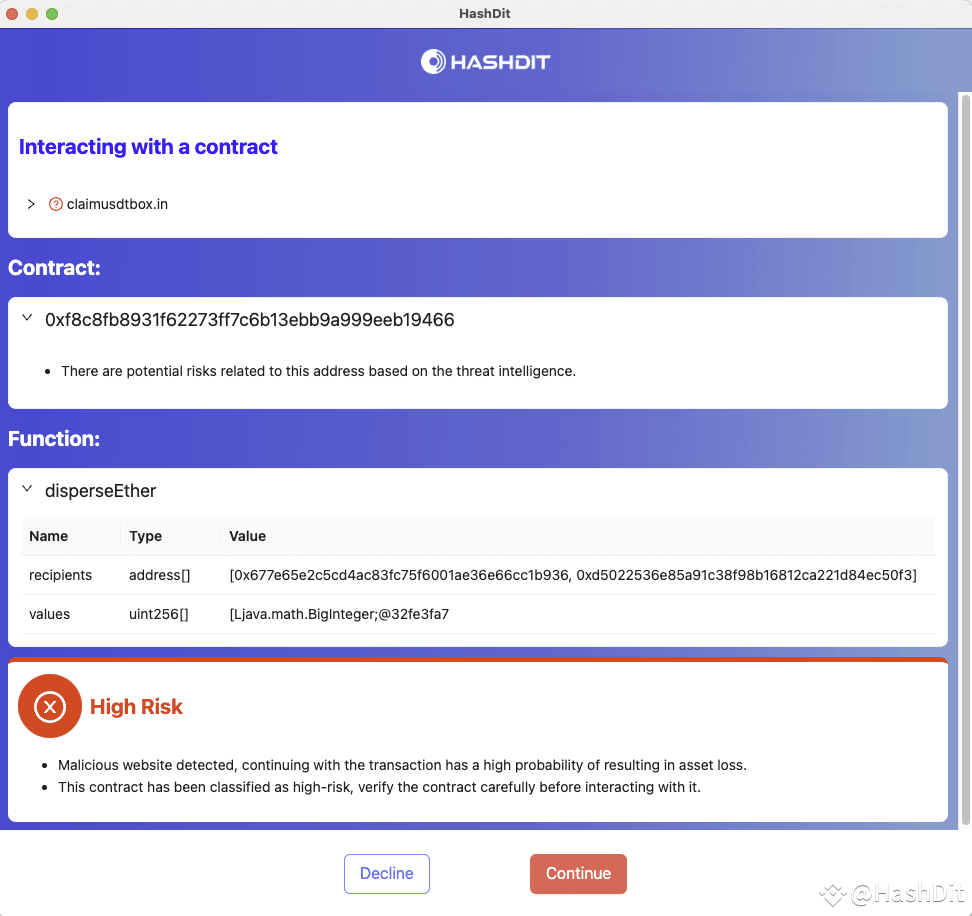Image resolution: width=972 pixels, height=916 pixels.
Task: Click the 'Name' column header
Action: pos(48,536)
